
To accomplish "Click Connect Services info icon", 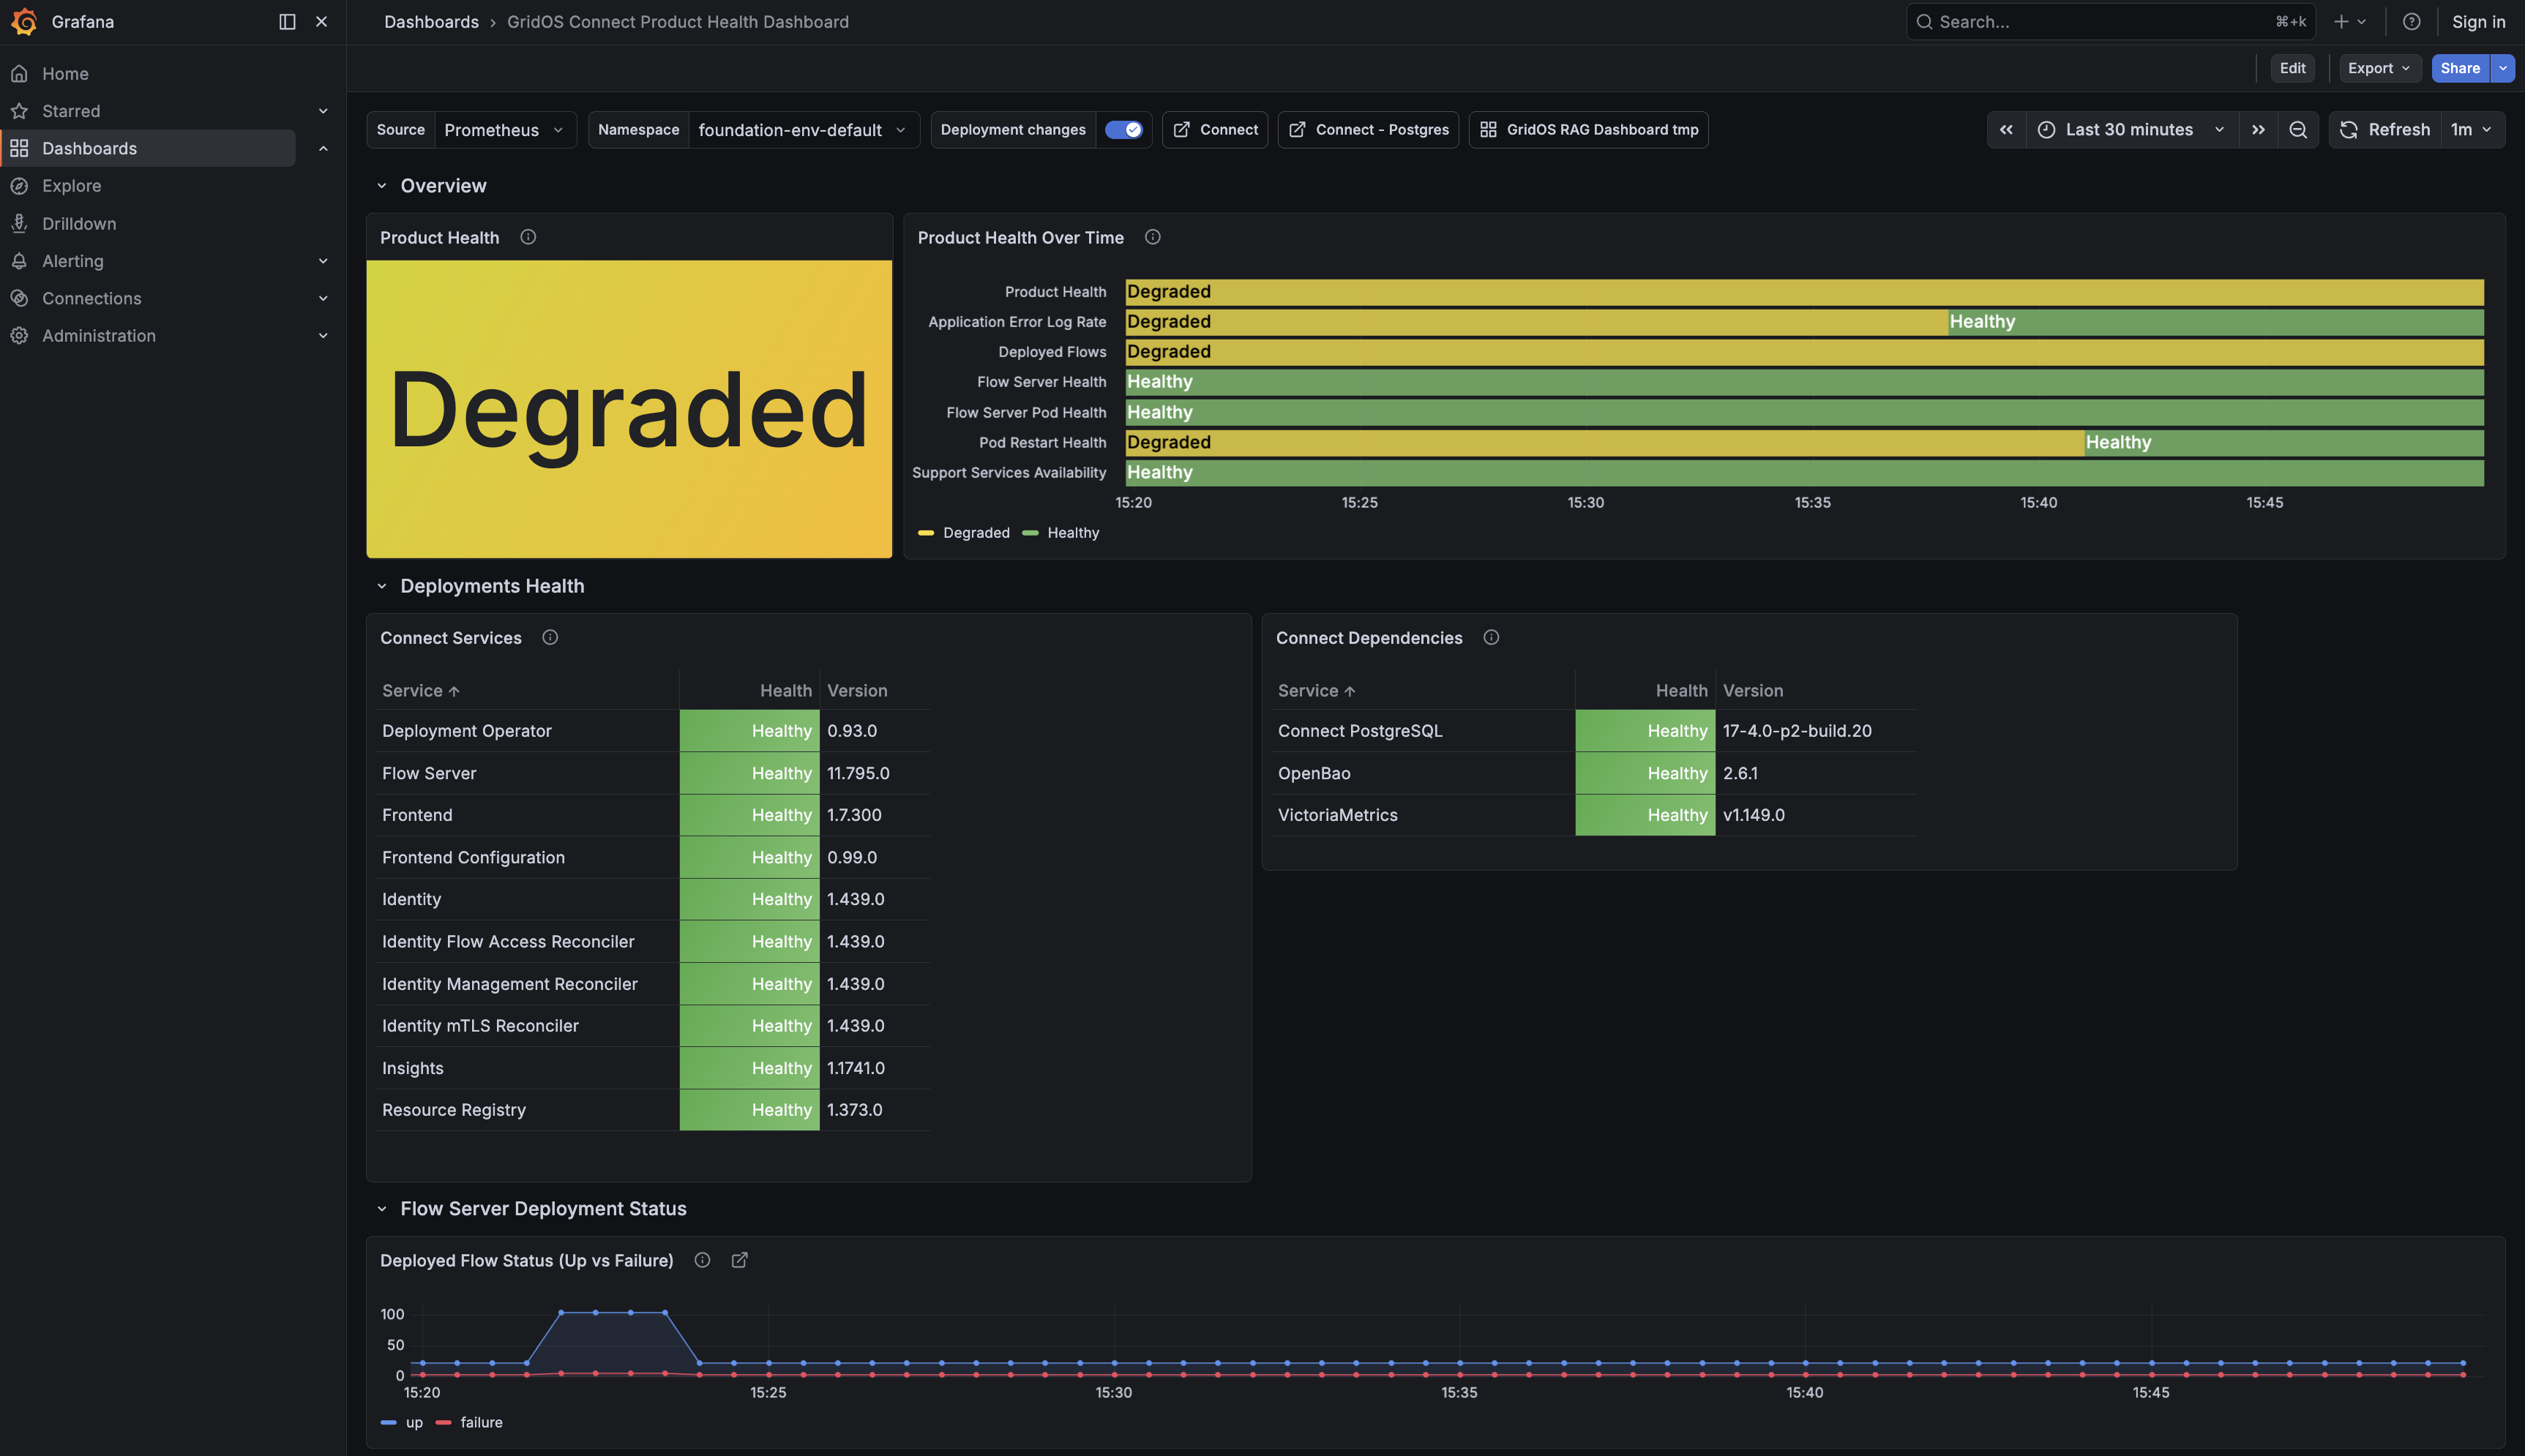I will pyautogui.click(x=550, y=637).
